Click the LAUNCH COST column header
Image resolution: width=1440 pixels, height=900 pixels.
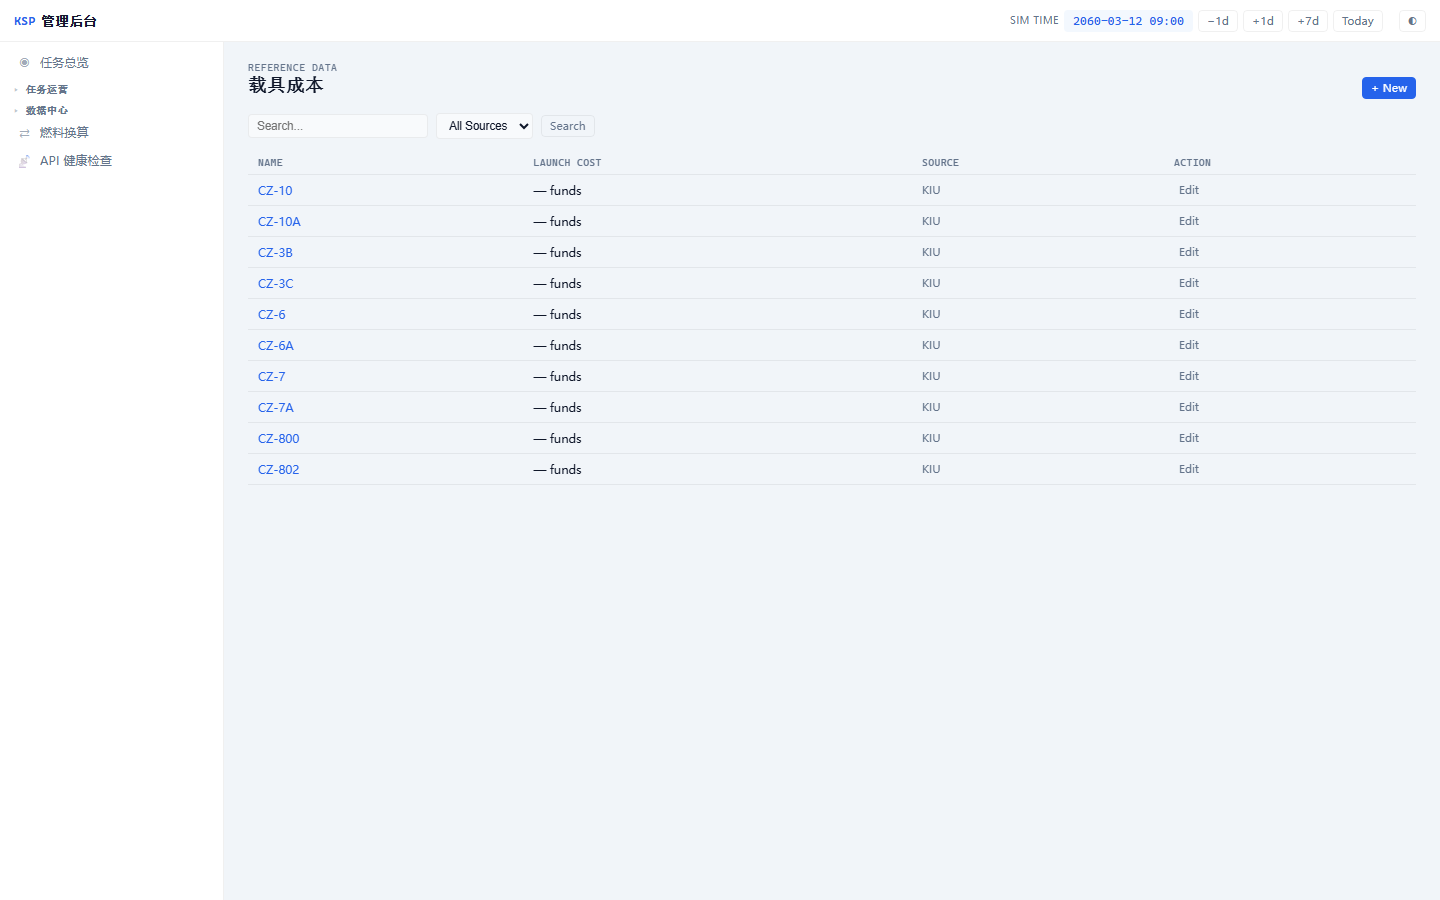coord(567,163)
